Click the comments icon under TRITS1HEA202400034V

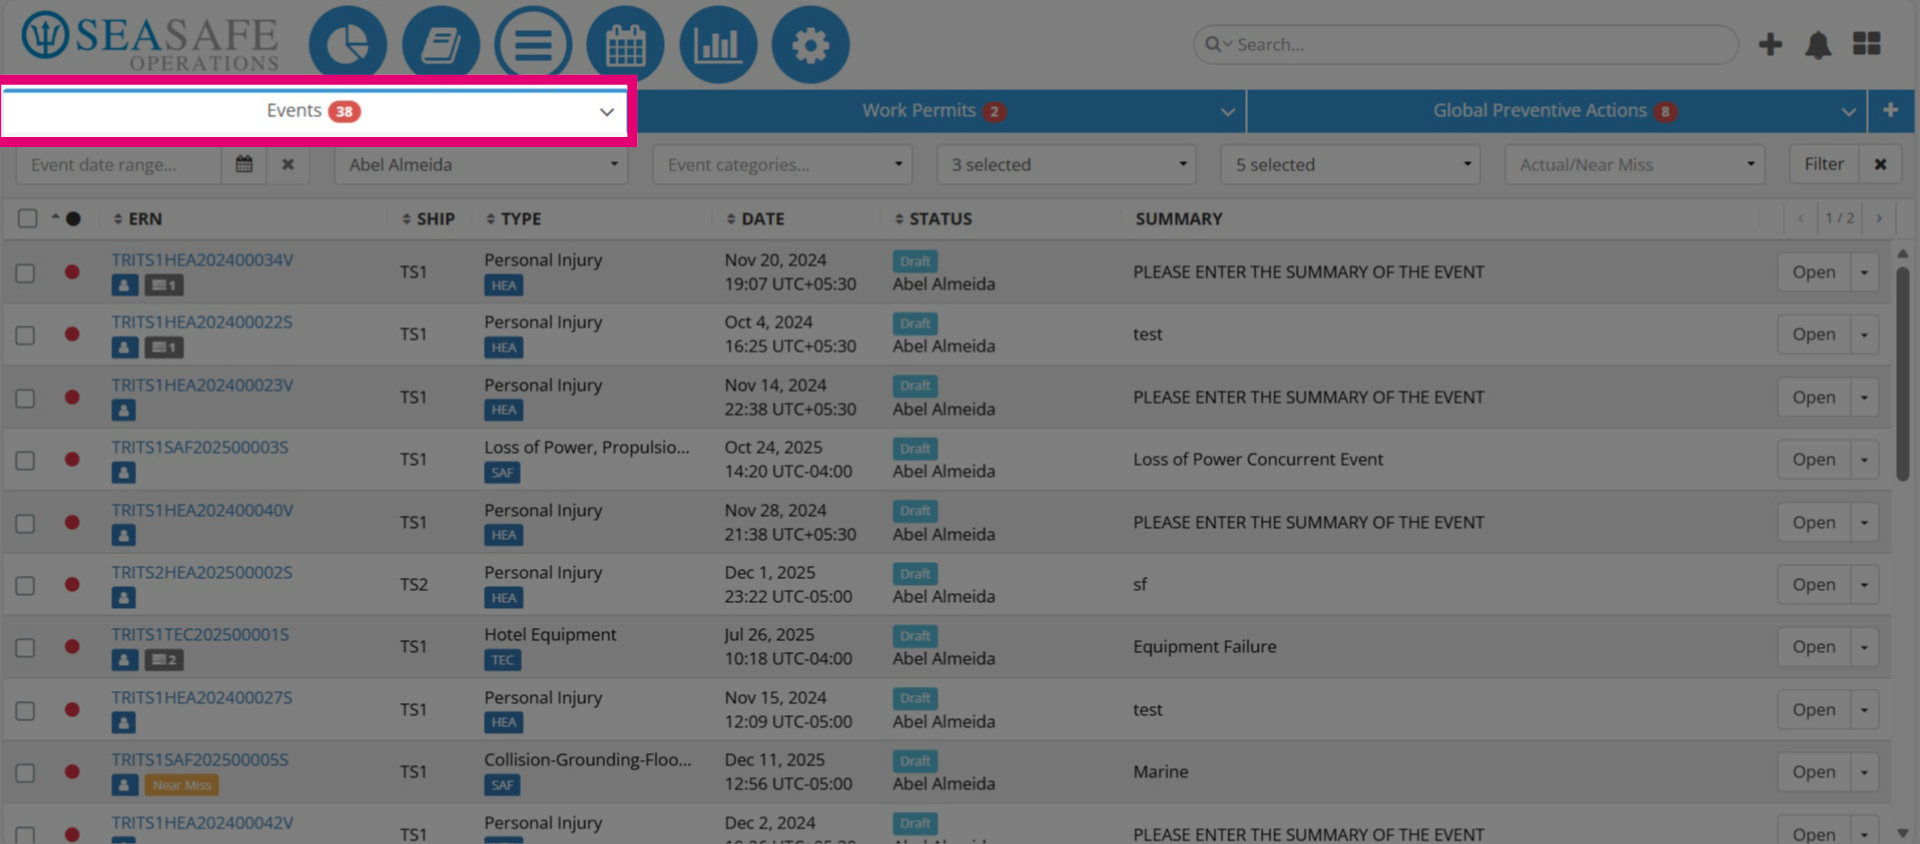point(164,286)
